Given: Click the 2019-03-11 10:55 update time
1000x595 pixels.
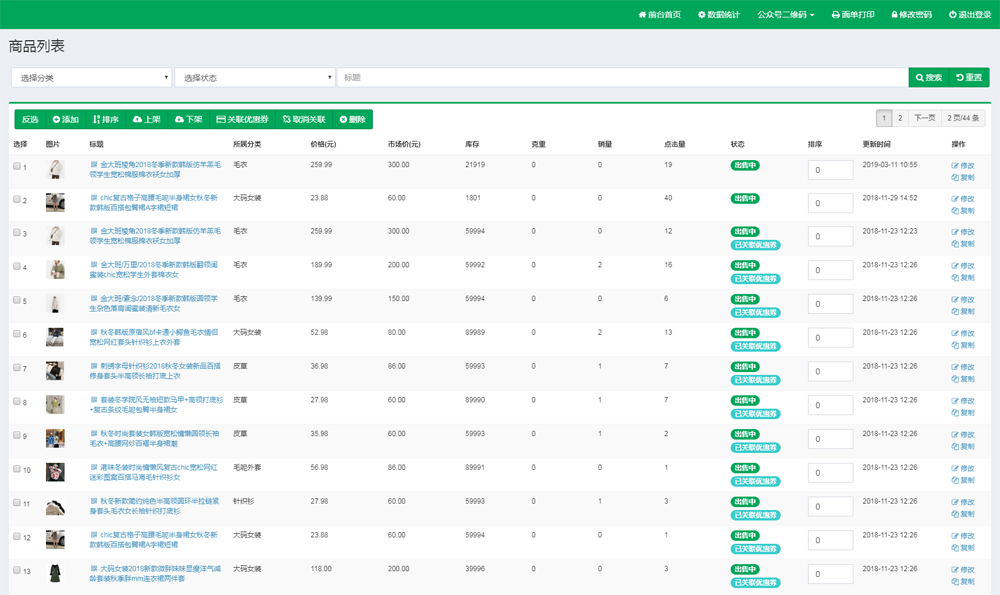Looking at the screenshot, I should [890, 165].
